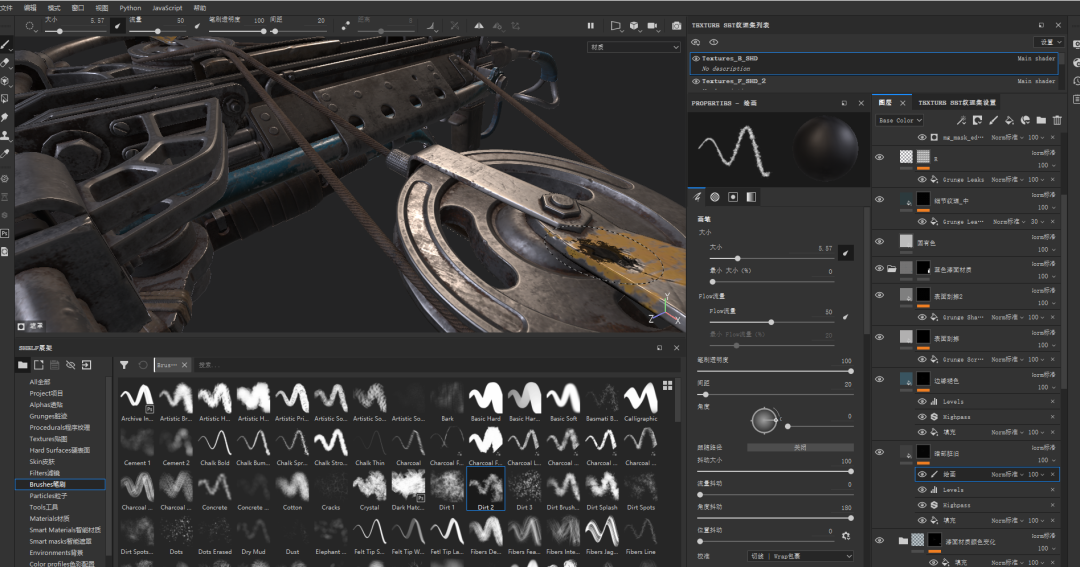Viewport: 1080px width, 567px height.
Task: Hide the 边缘褪色 layer
Action: 880,380
